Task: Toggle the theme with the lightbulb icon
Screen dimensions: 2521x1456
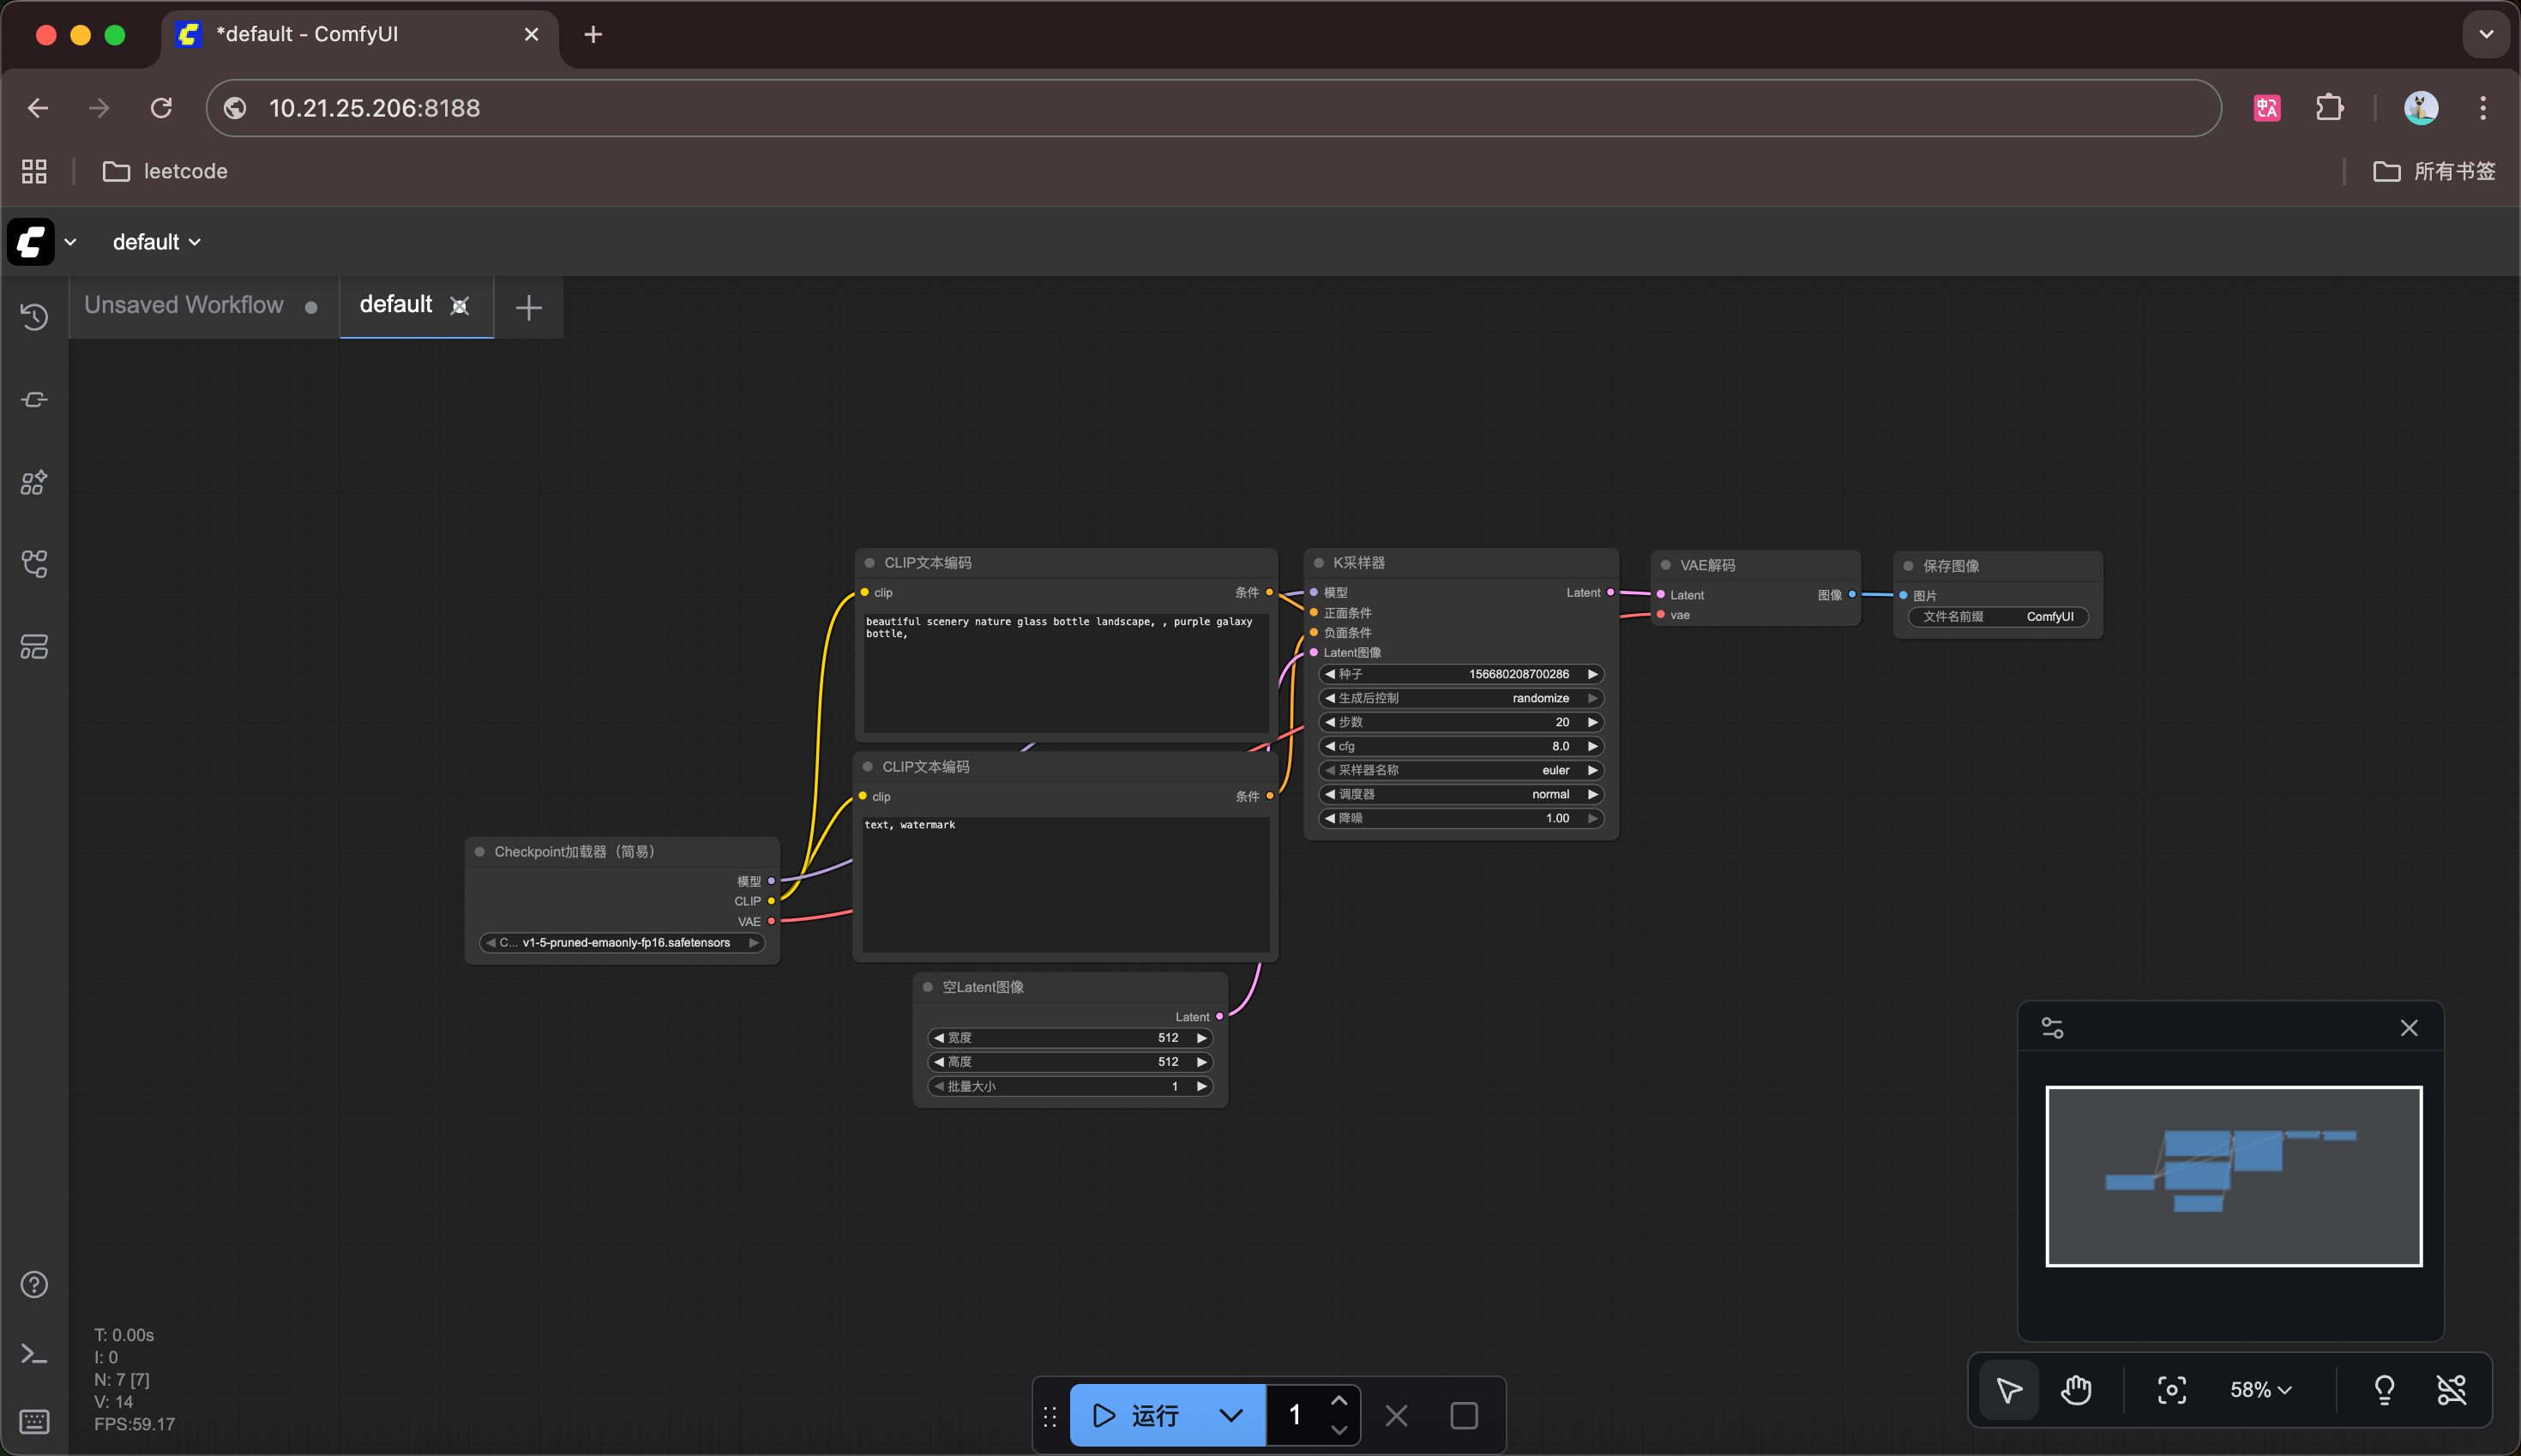Action: coord(2385,1389)
